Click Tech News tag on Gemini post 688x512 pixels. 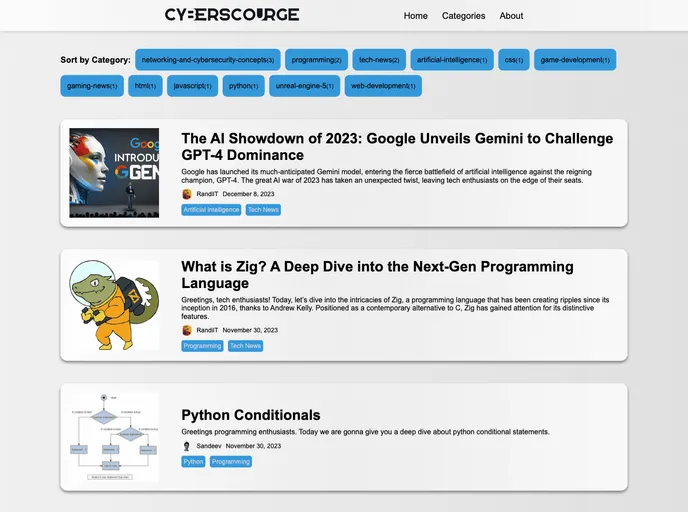263,210
